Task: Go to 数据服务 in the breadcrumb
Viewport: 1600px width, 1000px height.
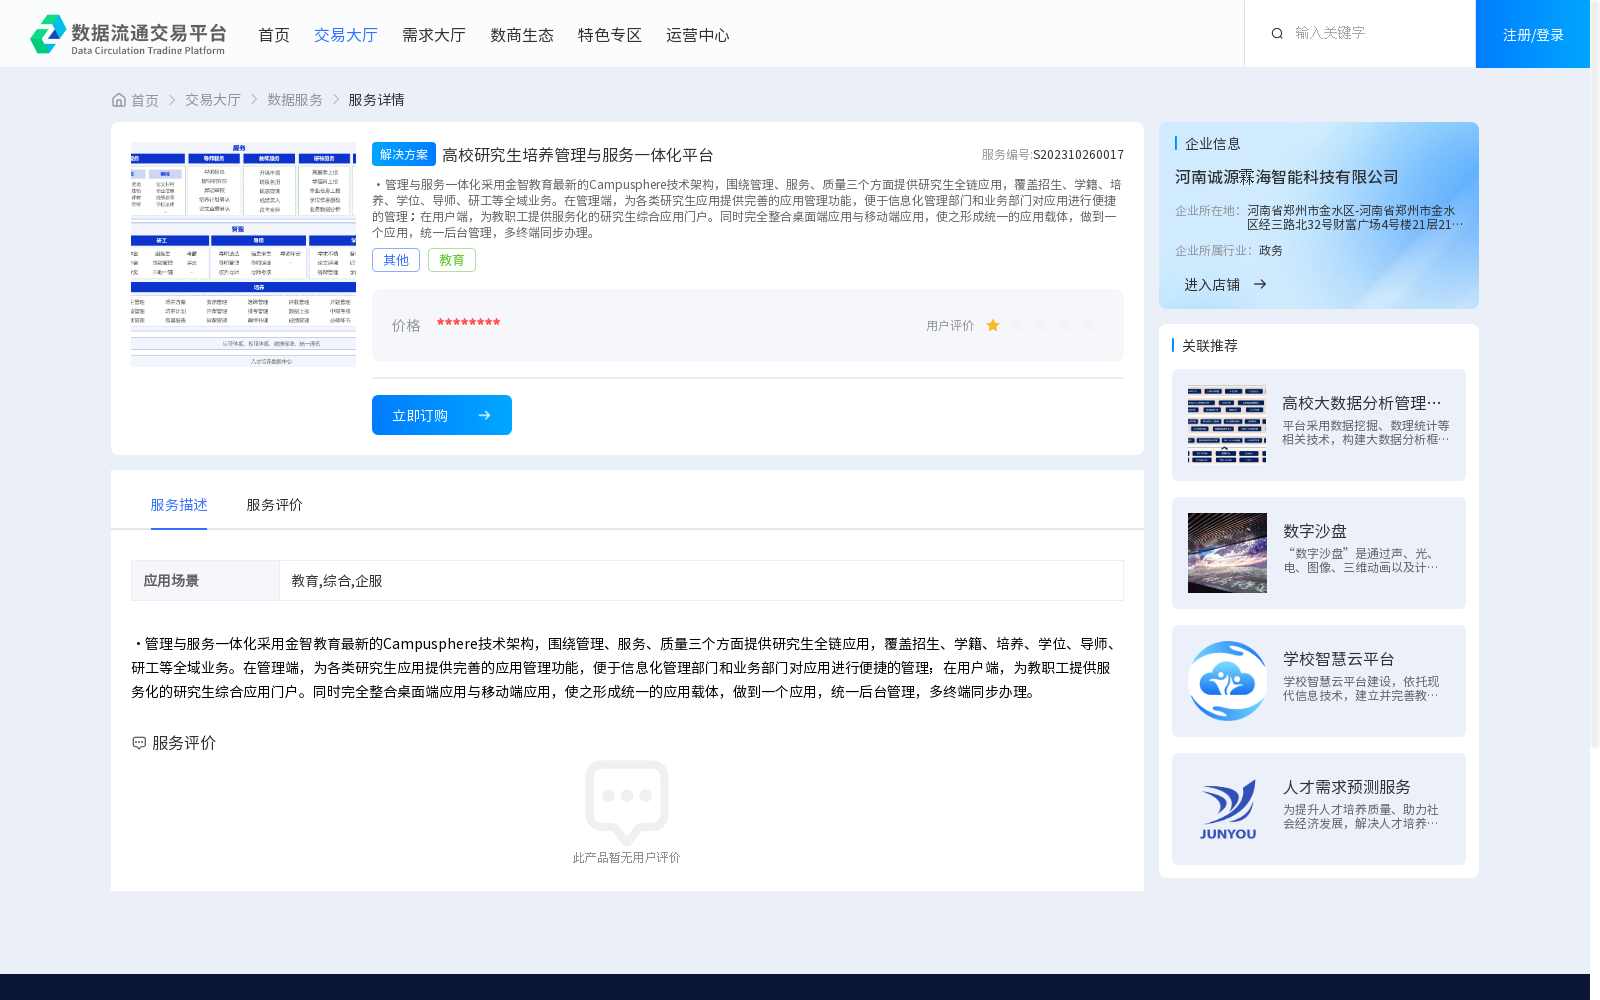Action: point(295,100)
